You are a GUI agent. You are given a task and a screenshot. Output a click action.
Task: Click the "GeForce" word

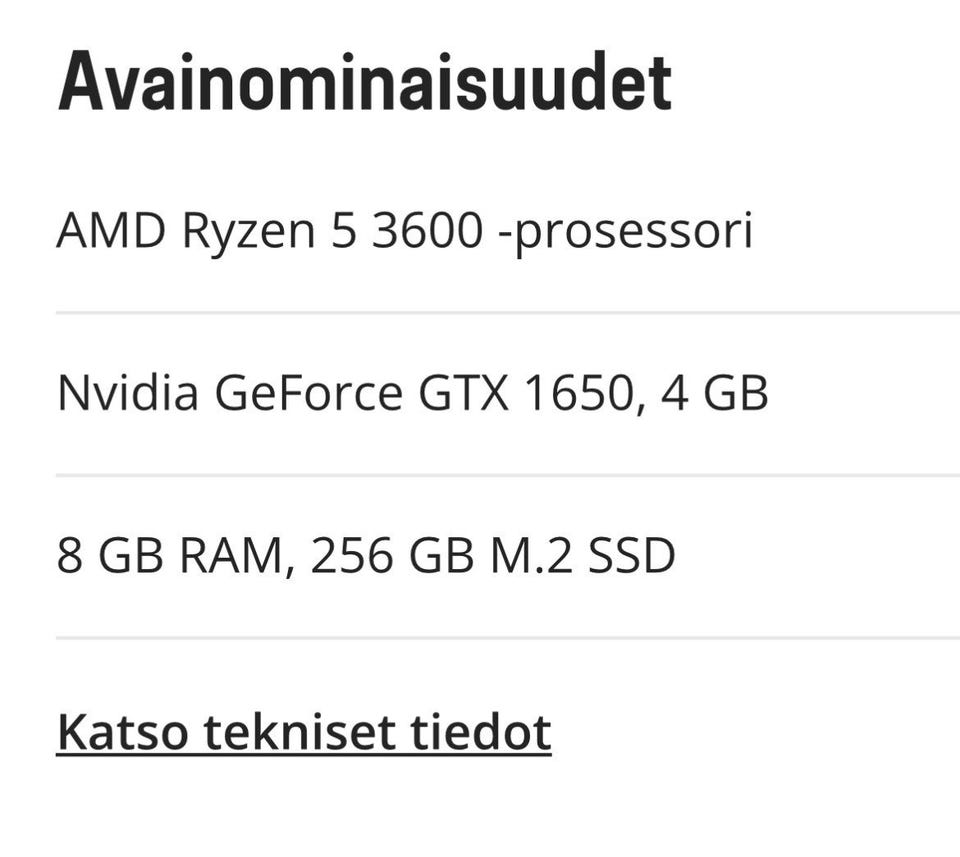[x=309, y=393]
